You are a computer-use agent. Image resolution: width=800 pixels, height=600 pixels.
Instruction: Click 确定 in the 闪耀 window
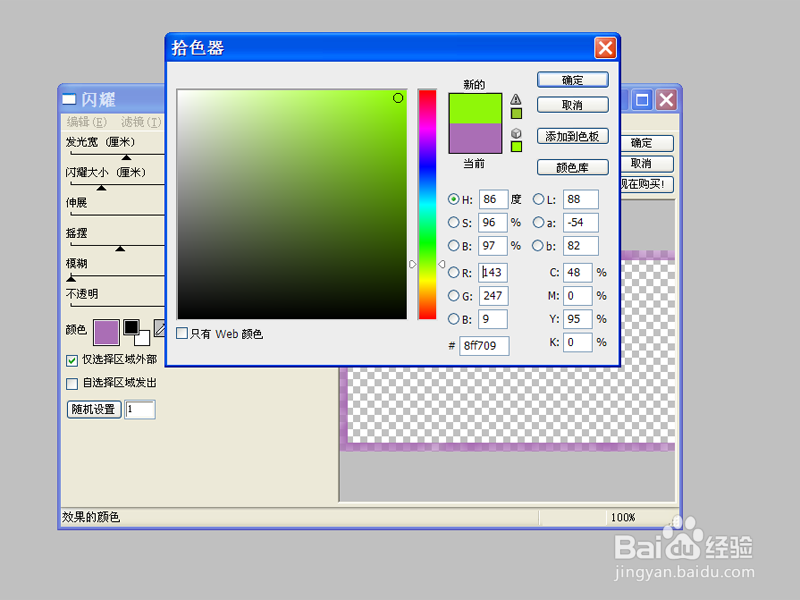coord(646,143)
